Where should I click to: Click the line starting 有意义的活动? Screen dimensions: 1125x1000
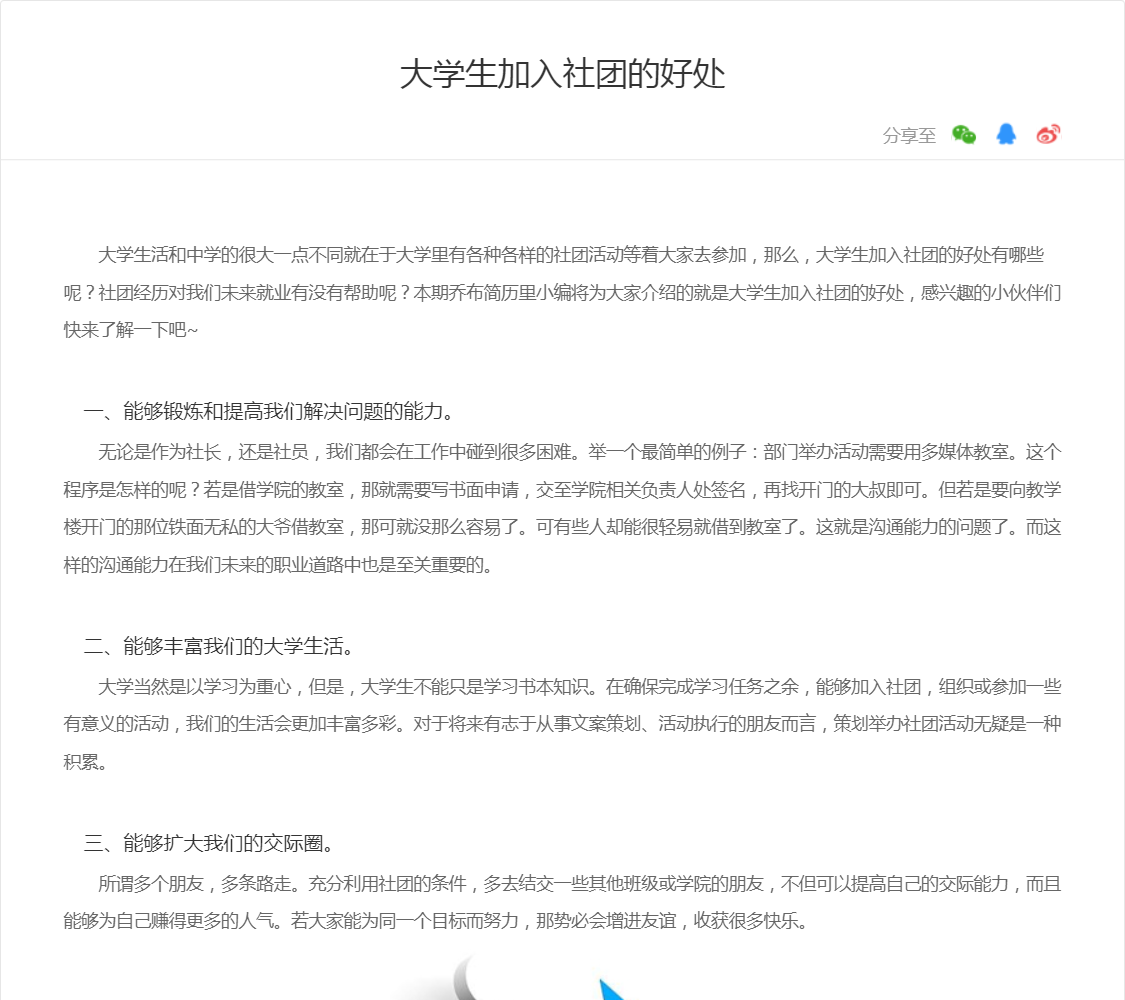pyautogui.click(x=562, y=725)
